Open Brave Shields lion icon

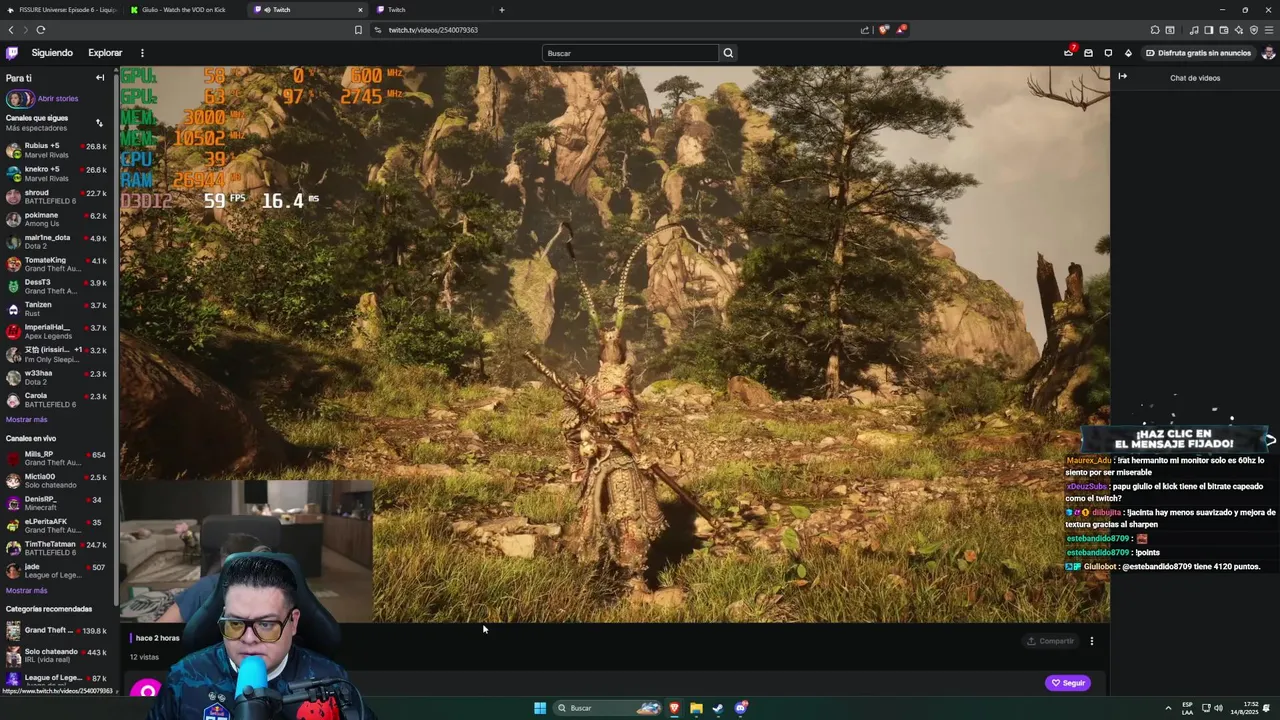[x=883, y=30]
